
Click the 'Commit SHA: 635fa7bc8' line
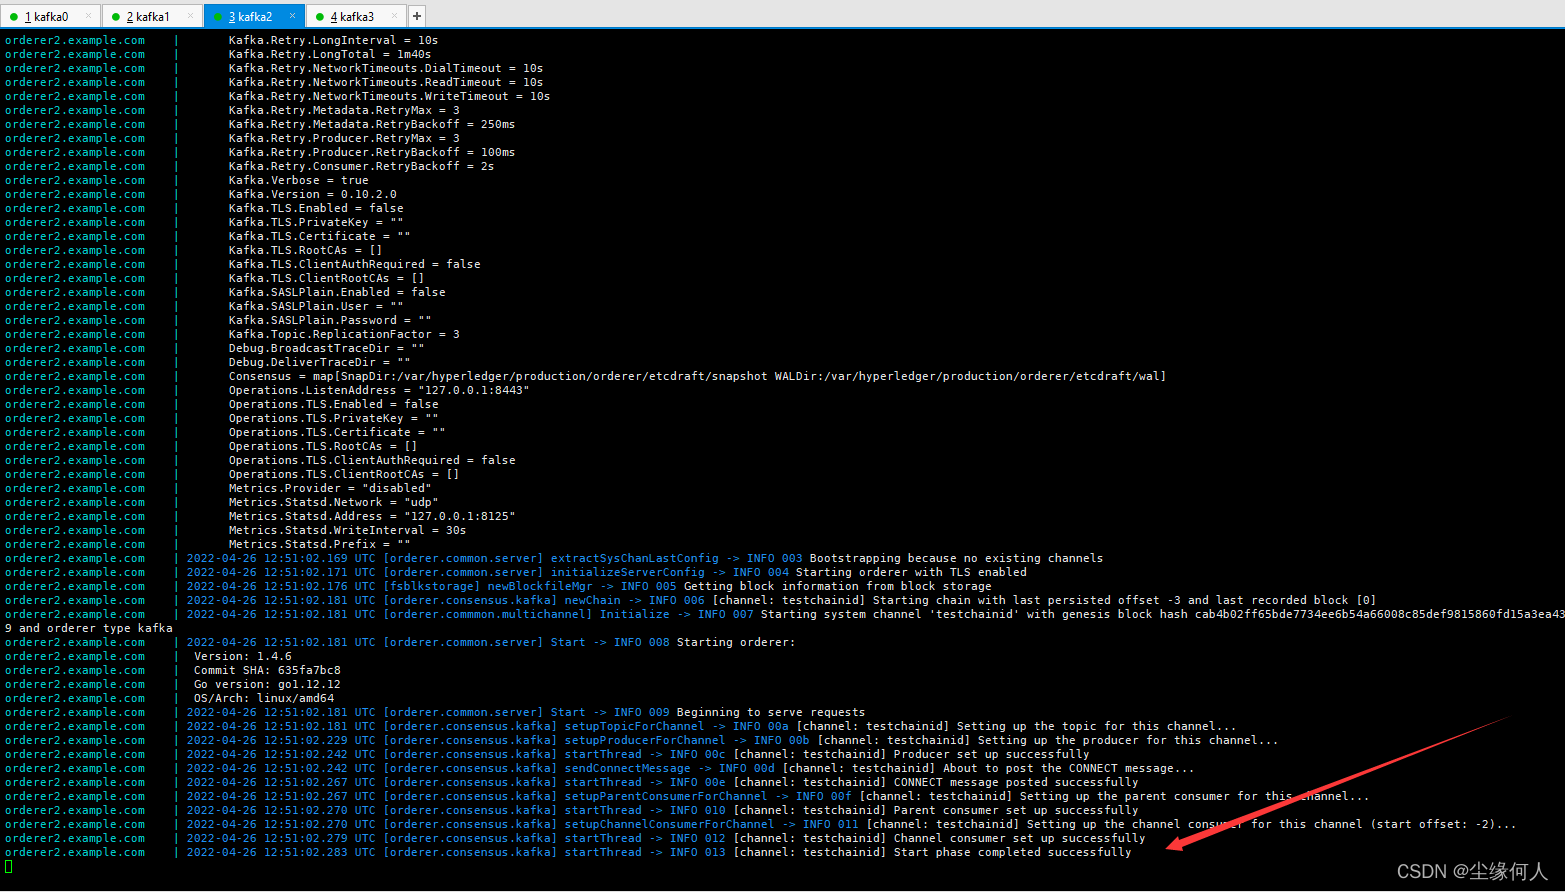click(x=267, y=670)
